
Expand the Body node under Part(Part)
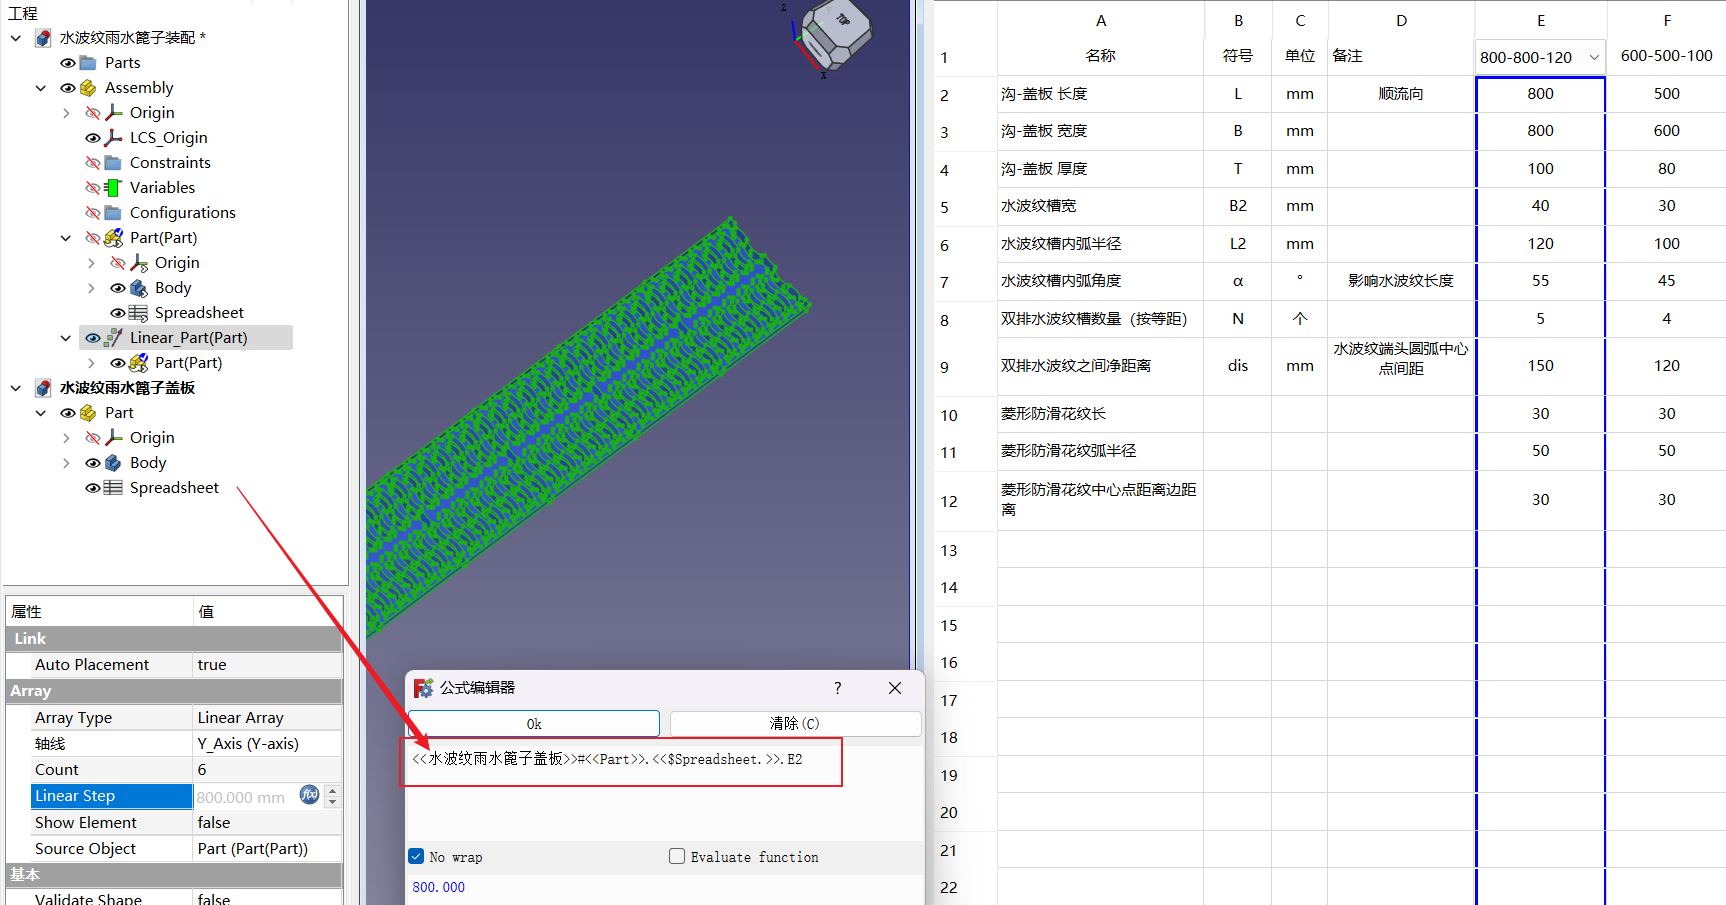(x=91, y=288)
